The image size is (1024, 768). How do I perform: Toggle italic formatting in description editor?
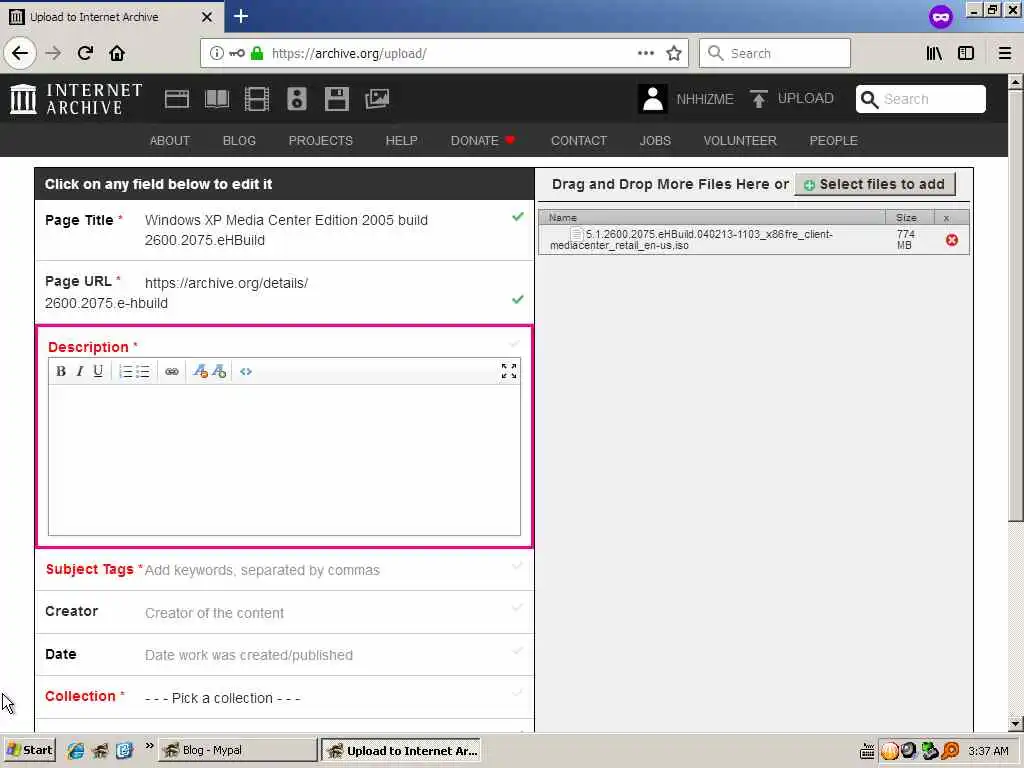[80, 372]
